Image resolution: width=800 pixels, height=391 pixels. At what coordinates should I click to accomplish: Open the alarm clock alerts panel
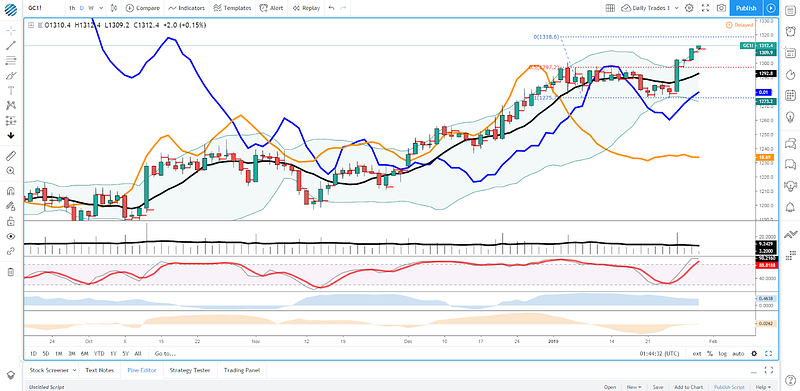[x=791, y=31]
